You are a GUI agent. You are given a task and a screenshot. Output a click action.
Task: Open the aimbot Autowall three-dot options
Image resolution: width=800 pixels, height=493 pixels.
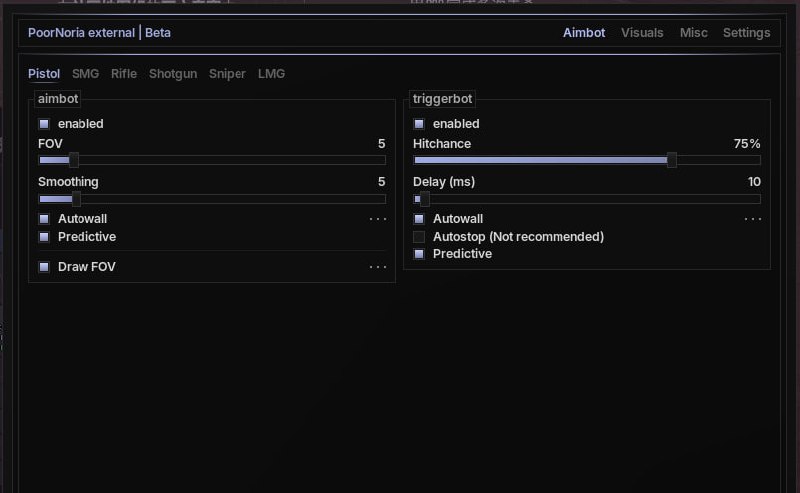pyautogui.click(x=377, y=219)
